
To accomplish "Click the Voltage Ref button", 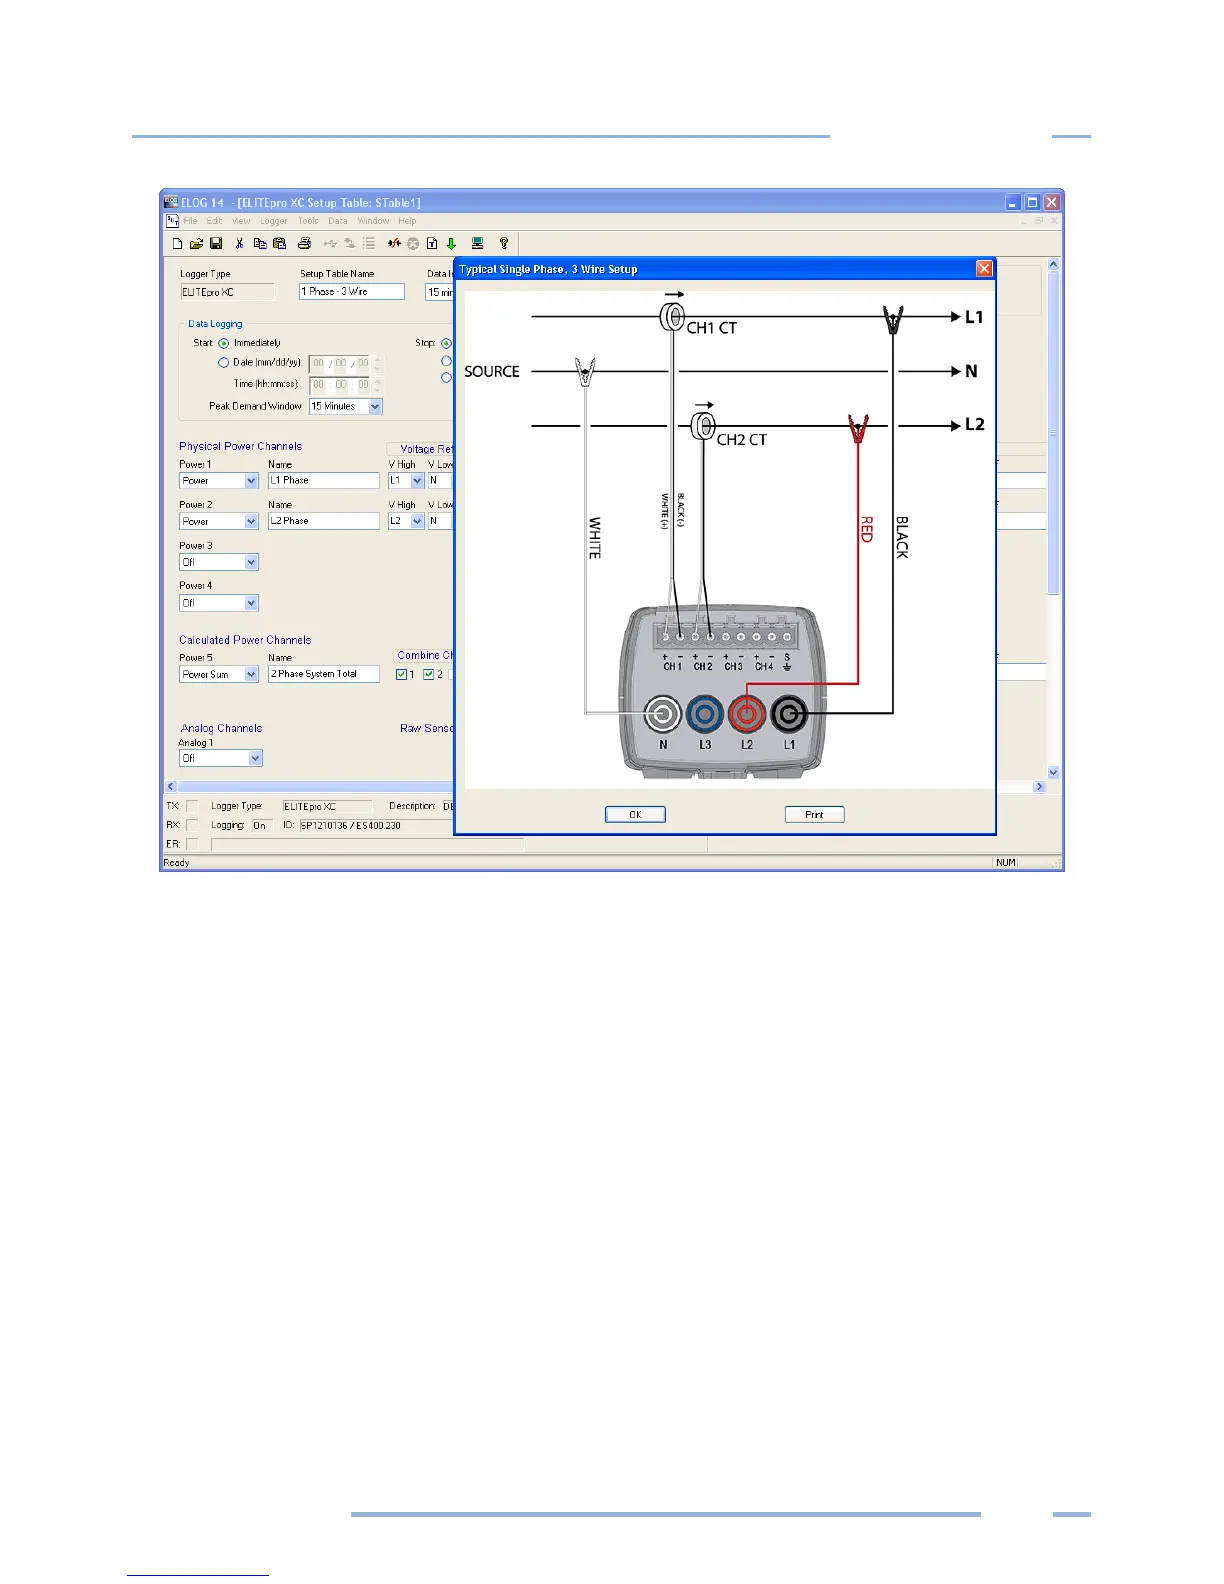I will tap(421, 449).
